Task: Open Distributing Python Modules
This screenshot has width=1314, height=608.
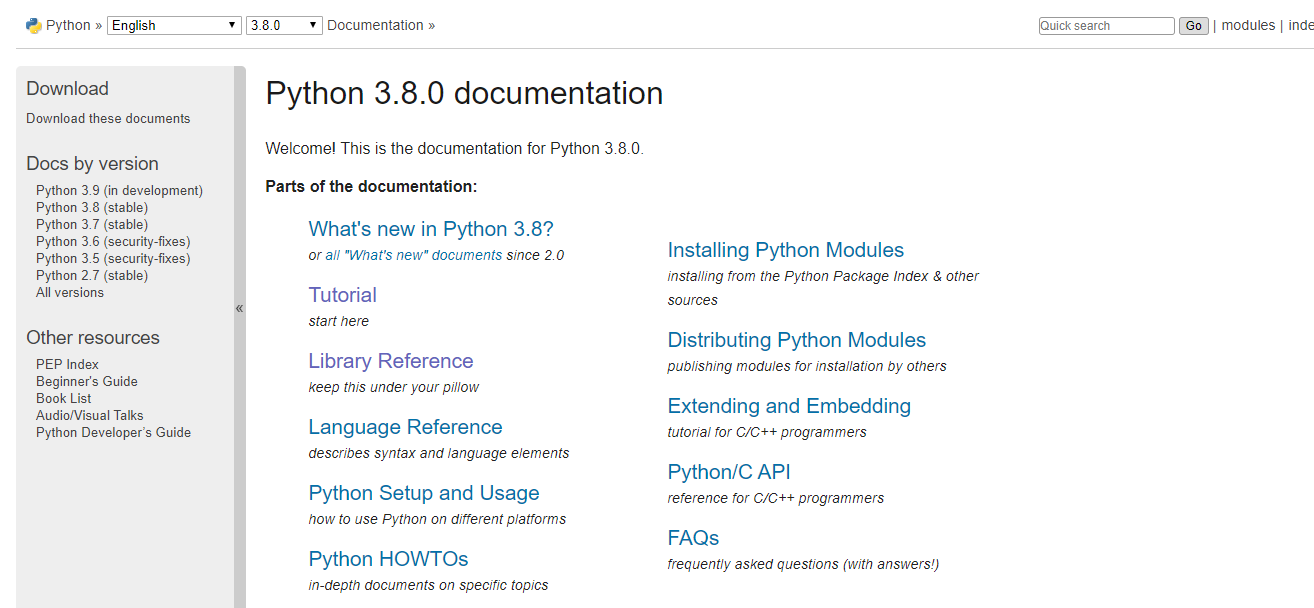Action: point(797,340)
